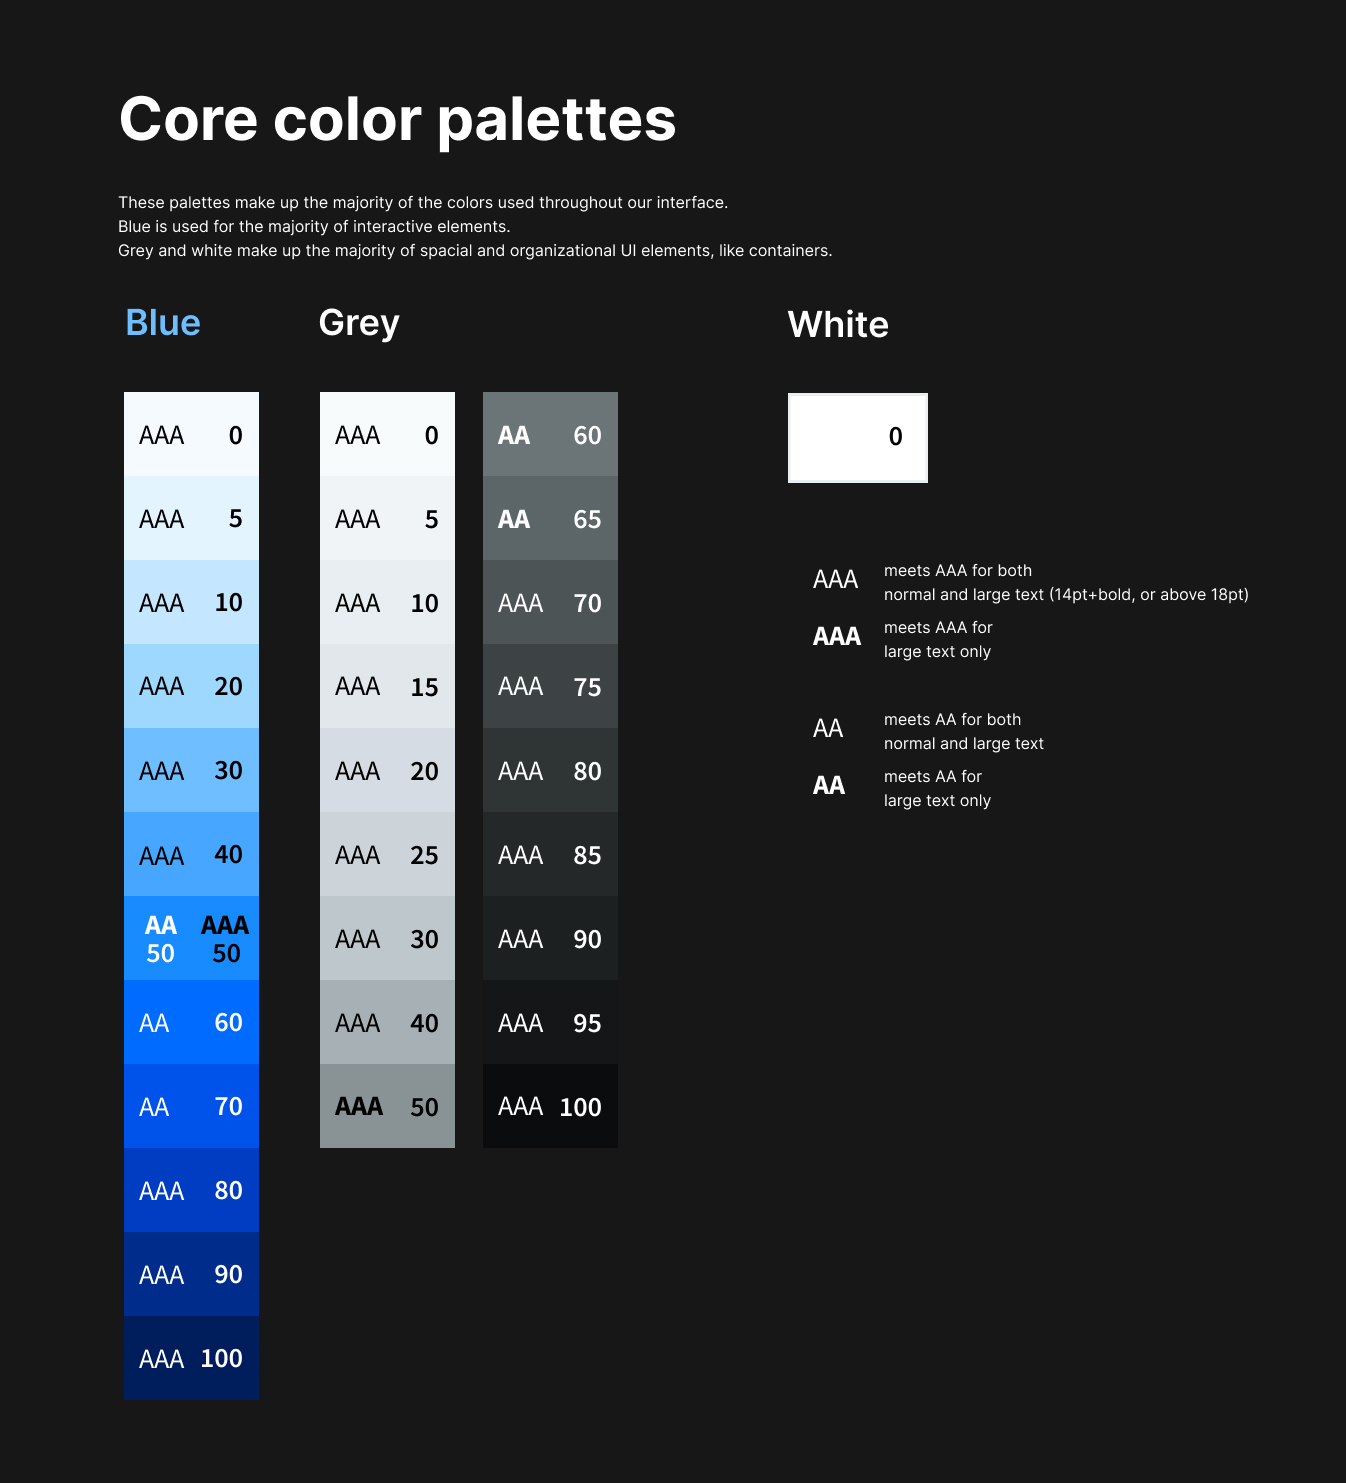
Task: Click the Grey 60 swatch
Action: pyautogui.click(x=550, y=434)
